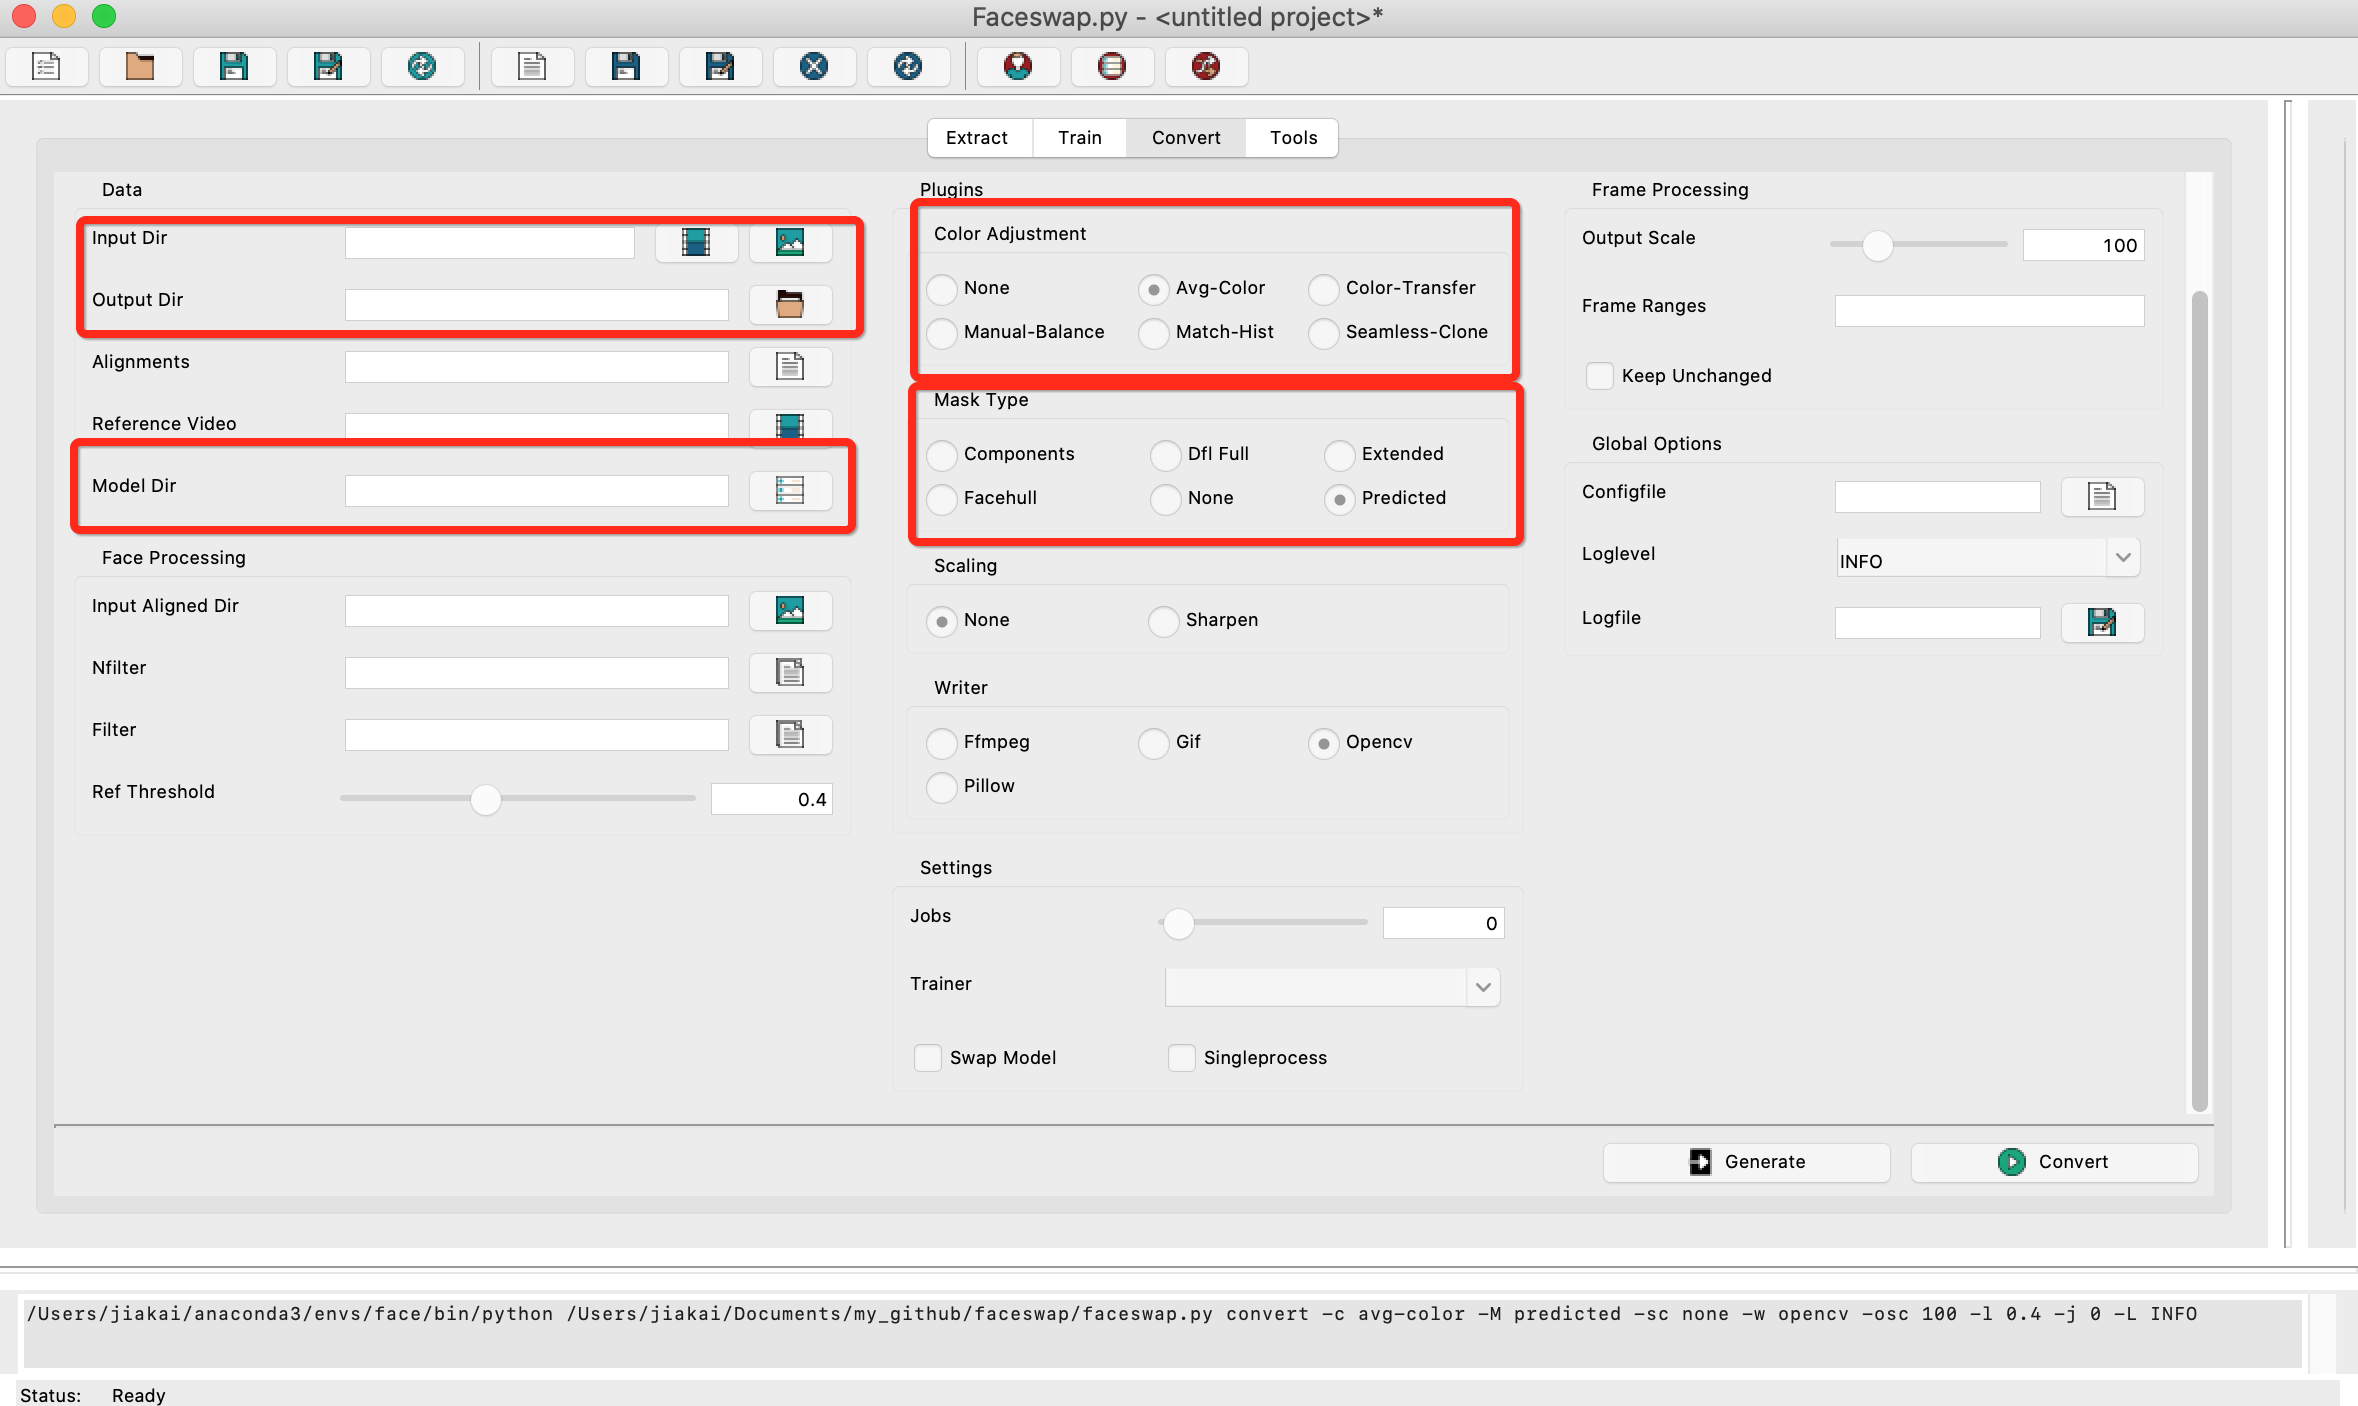Browse Model Dir with its folder icon
Viewport: 2358px width, 1406px height.
(x=790, y=490)
